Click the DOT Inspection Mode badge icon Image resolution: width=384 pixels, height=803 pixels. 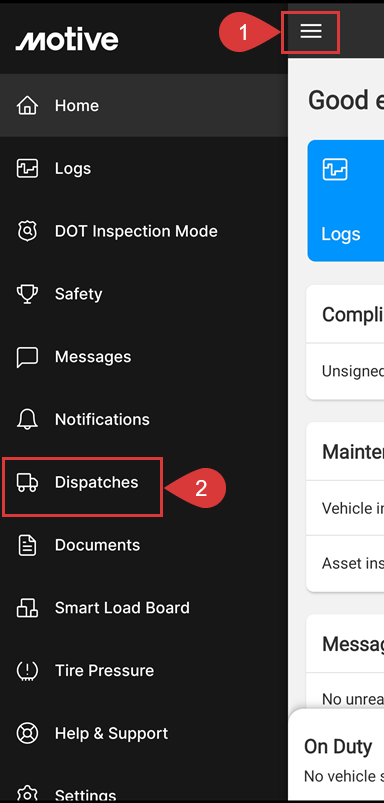27,231
